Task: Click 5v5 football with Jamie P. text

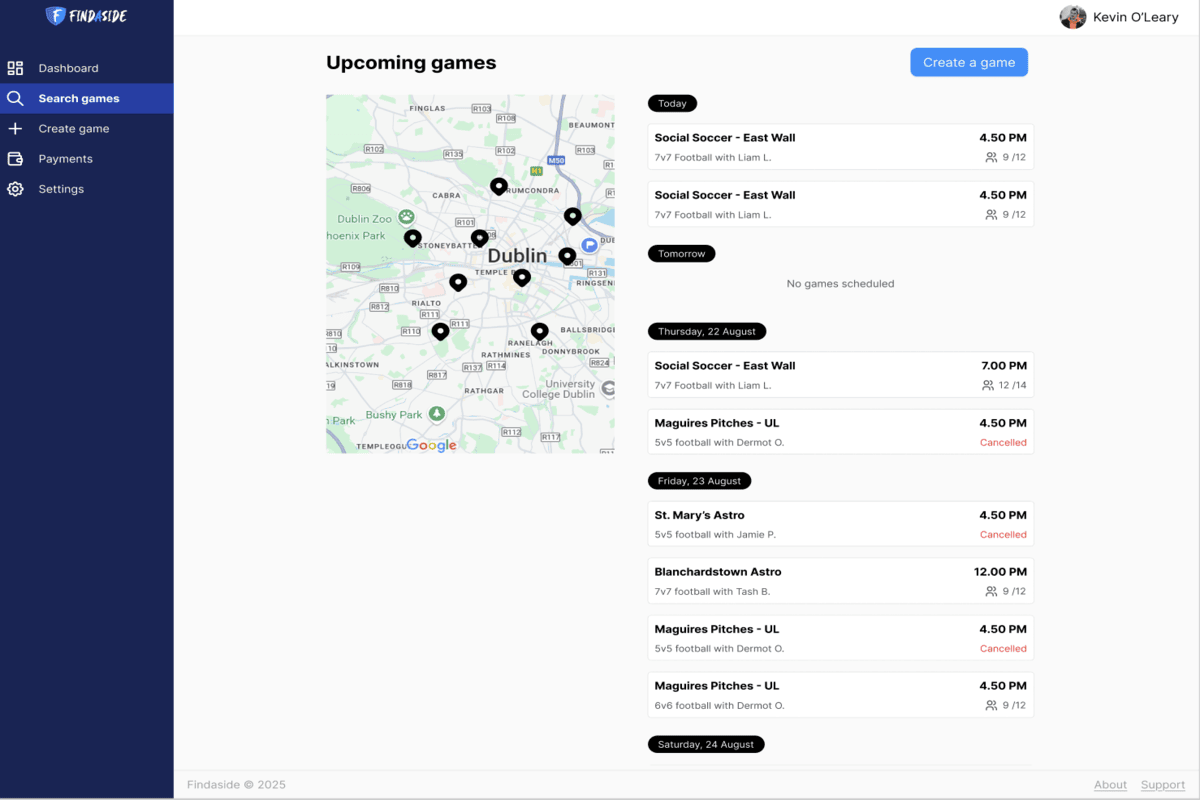Action: point(715,535)
